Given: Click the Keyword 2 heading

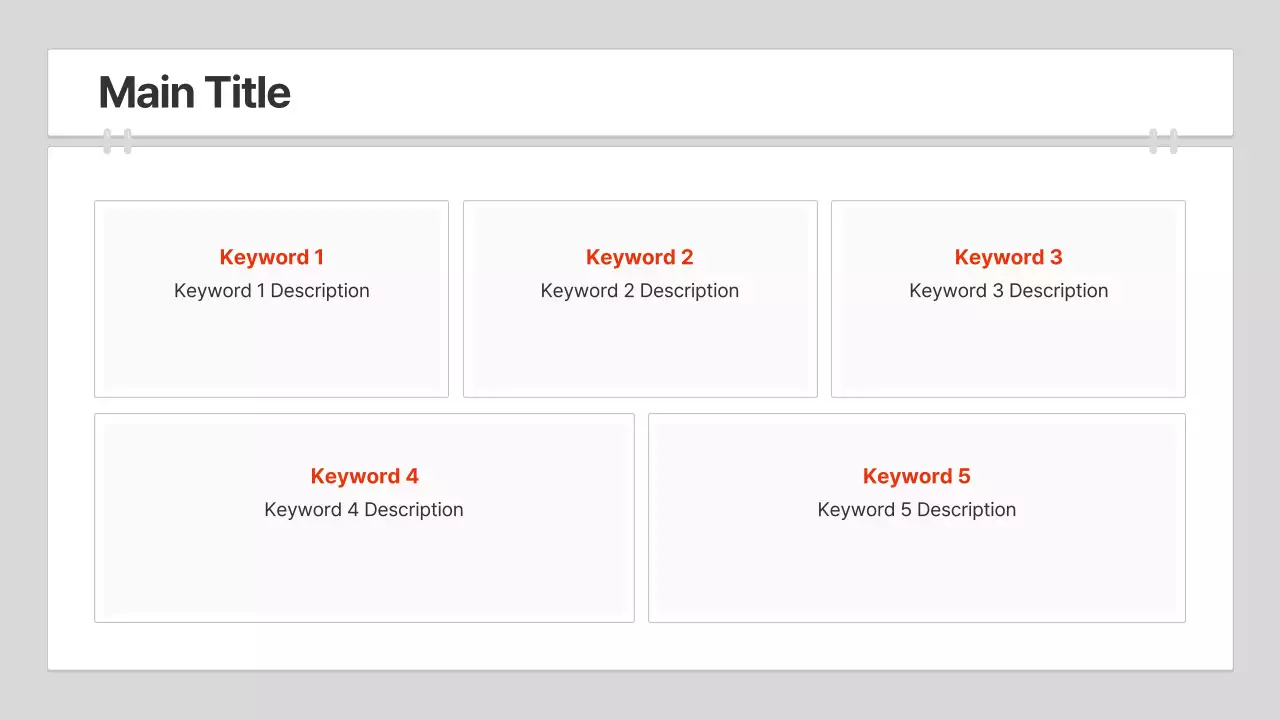Looking at the screenshot, I should (x=639, y=257).
